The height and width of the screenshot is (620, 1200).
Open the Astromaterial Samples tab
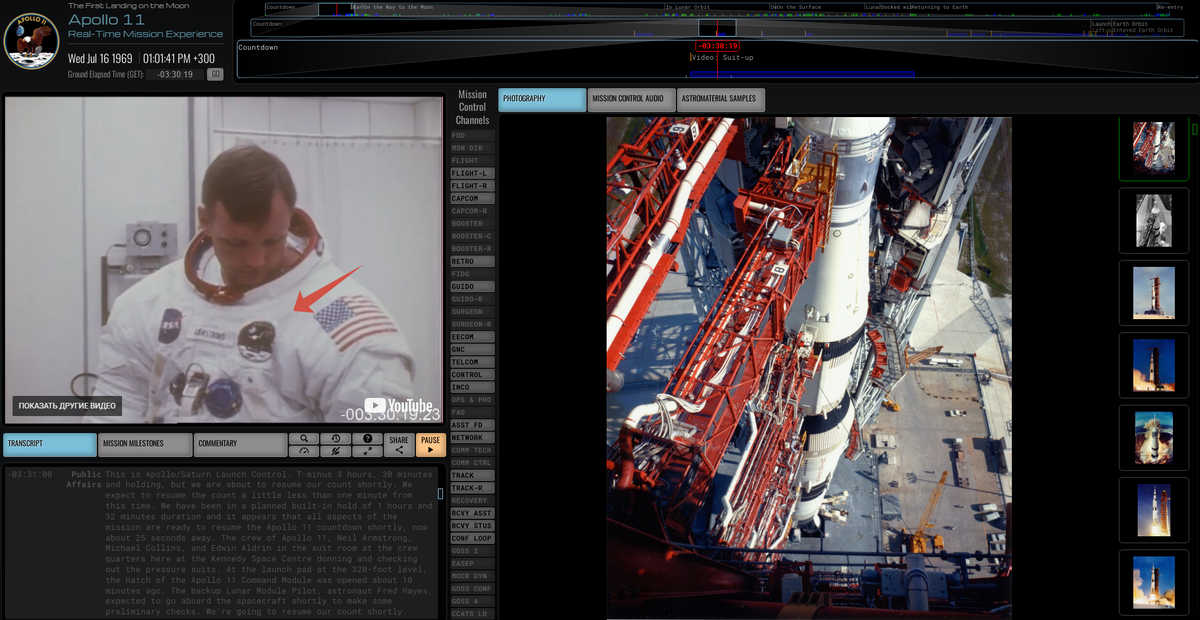click(x=722, y=99)
